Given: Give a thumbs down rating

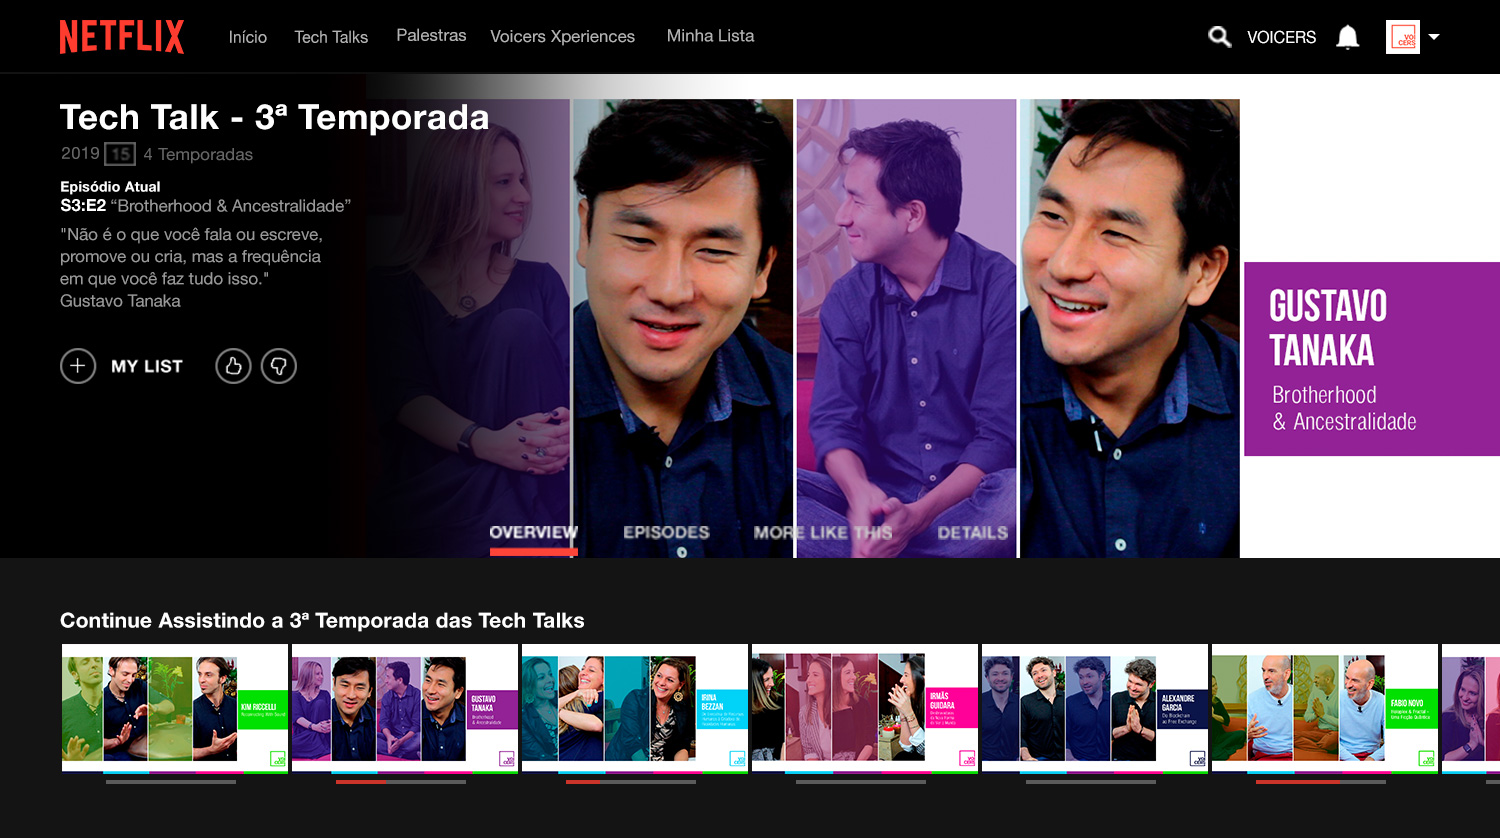Looking at the screenshot, I should [279, 366].
